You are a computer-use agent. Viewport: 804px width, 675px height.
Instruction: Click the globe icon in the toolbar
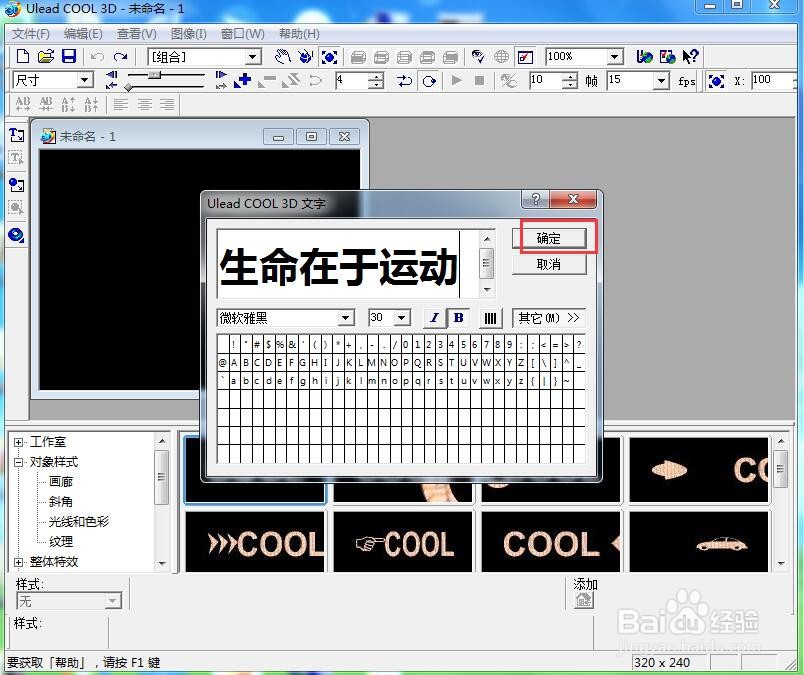tap(501, 56)
